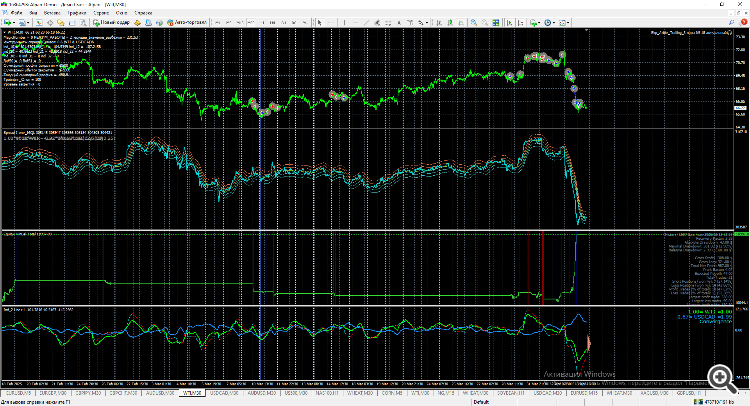The height and width of the screenshot is (406, 750).
Task: Open the chart templates icon
Action: click(x=562, y=22)
